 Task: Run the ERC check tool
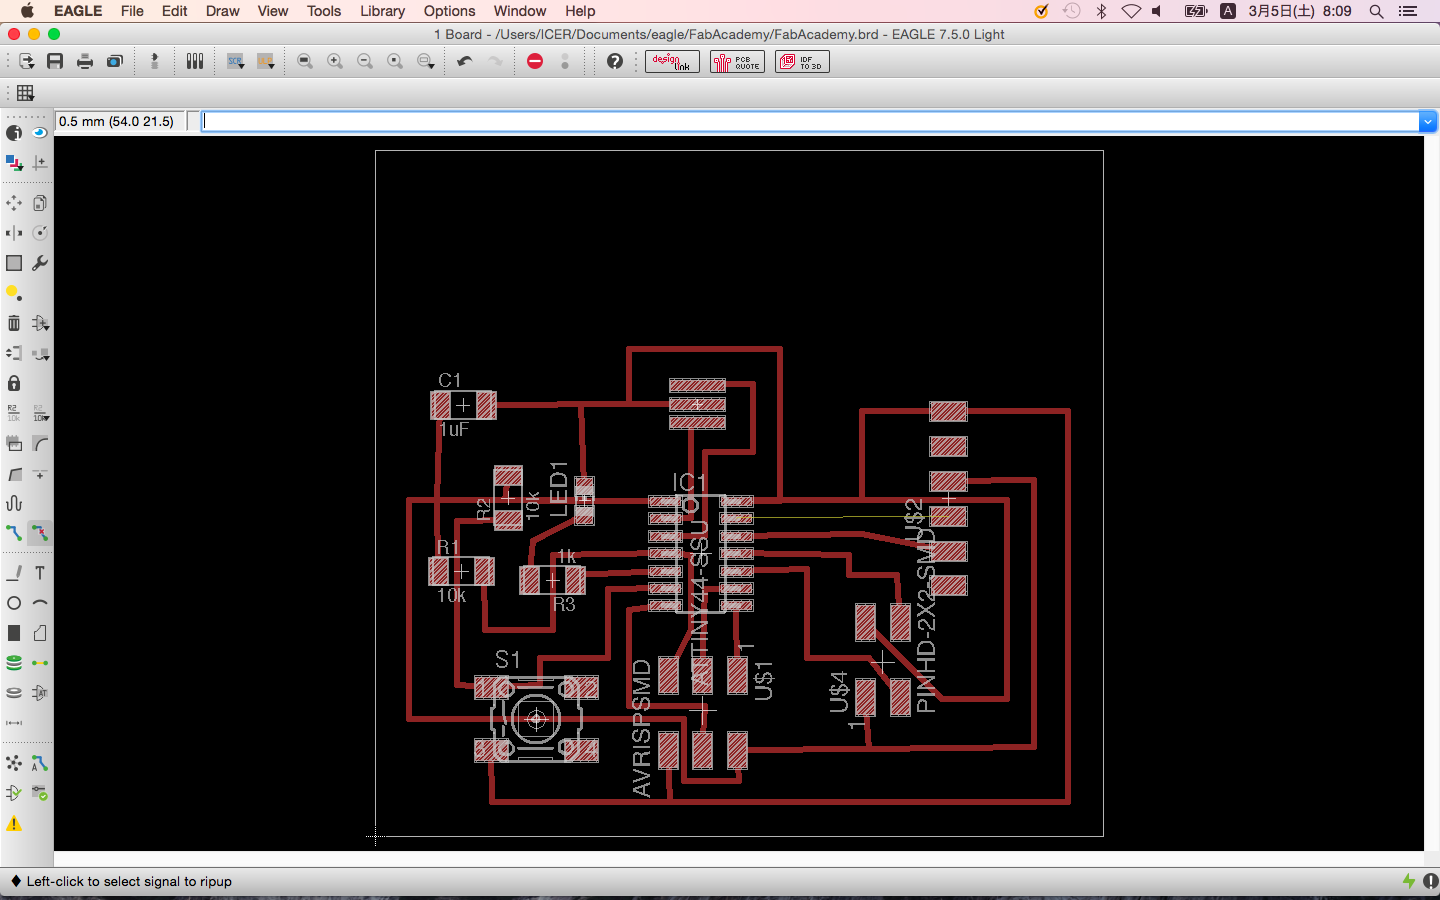(14, 793)
